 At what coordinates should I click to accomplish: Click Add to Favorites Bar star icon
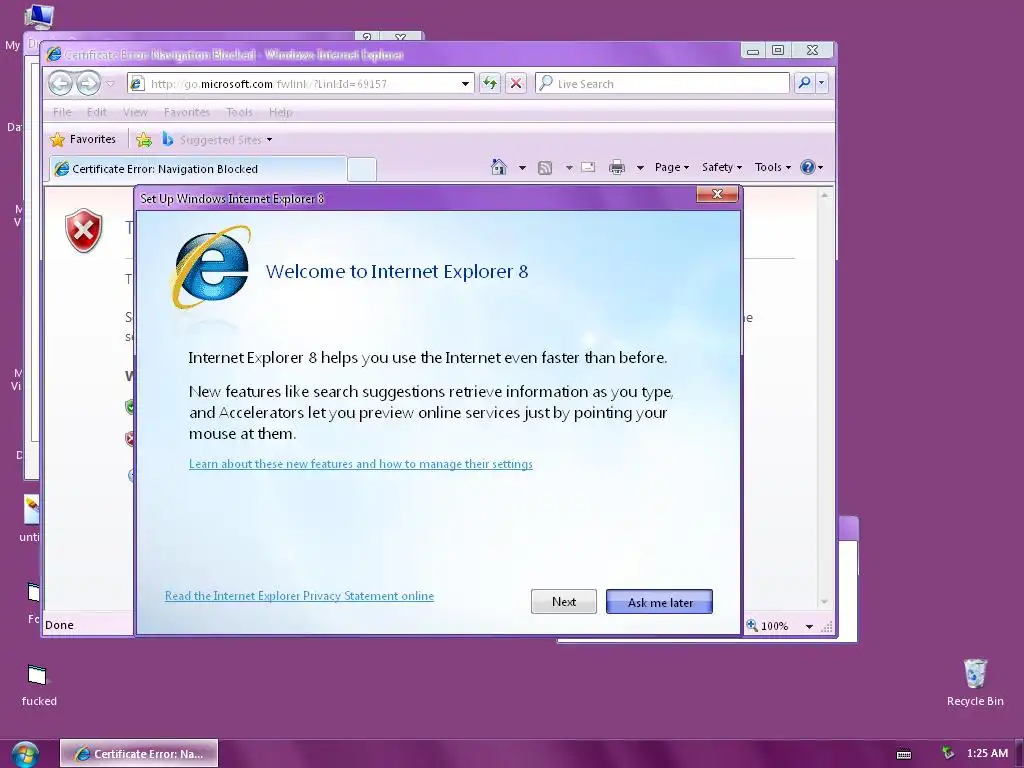[x=144, y=139]
